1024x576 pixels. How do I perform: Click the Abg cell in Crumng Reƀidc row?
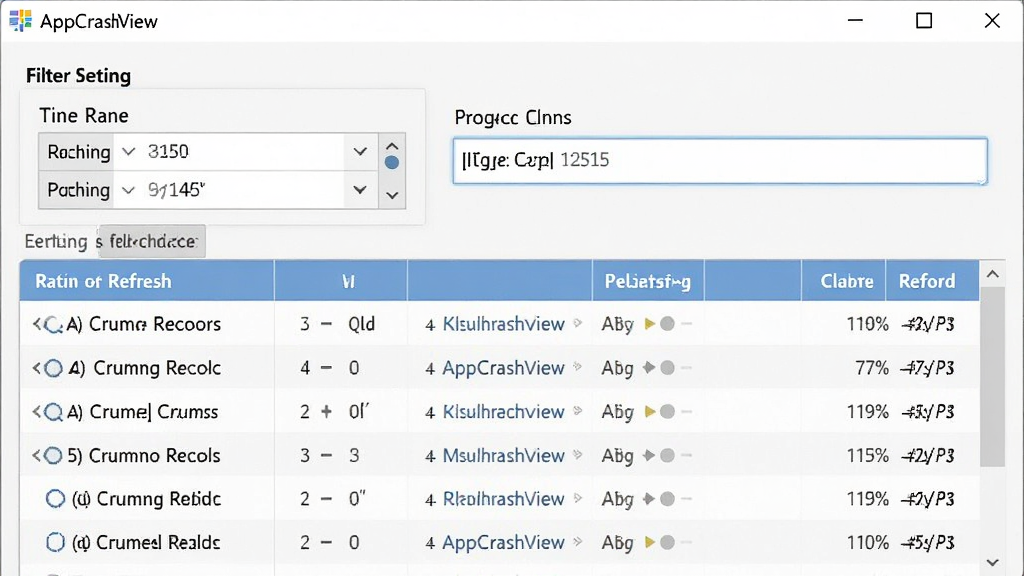click(x=617, y=500)
